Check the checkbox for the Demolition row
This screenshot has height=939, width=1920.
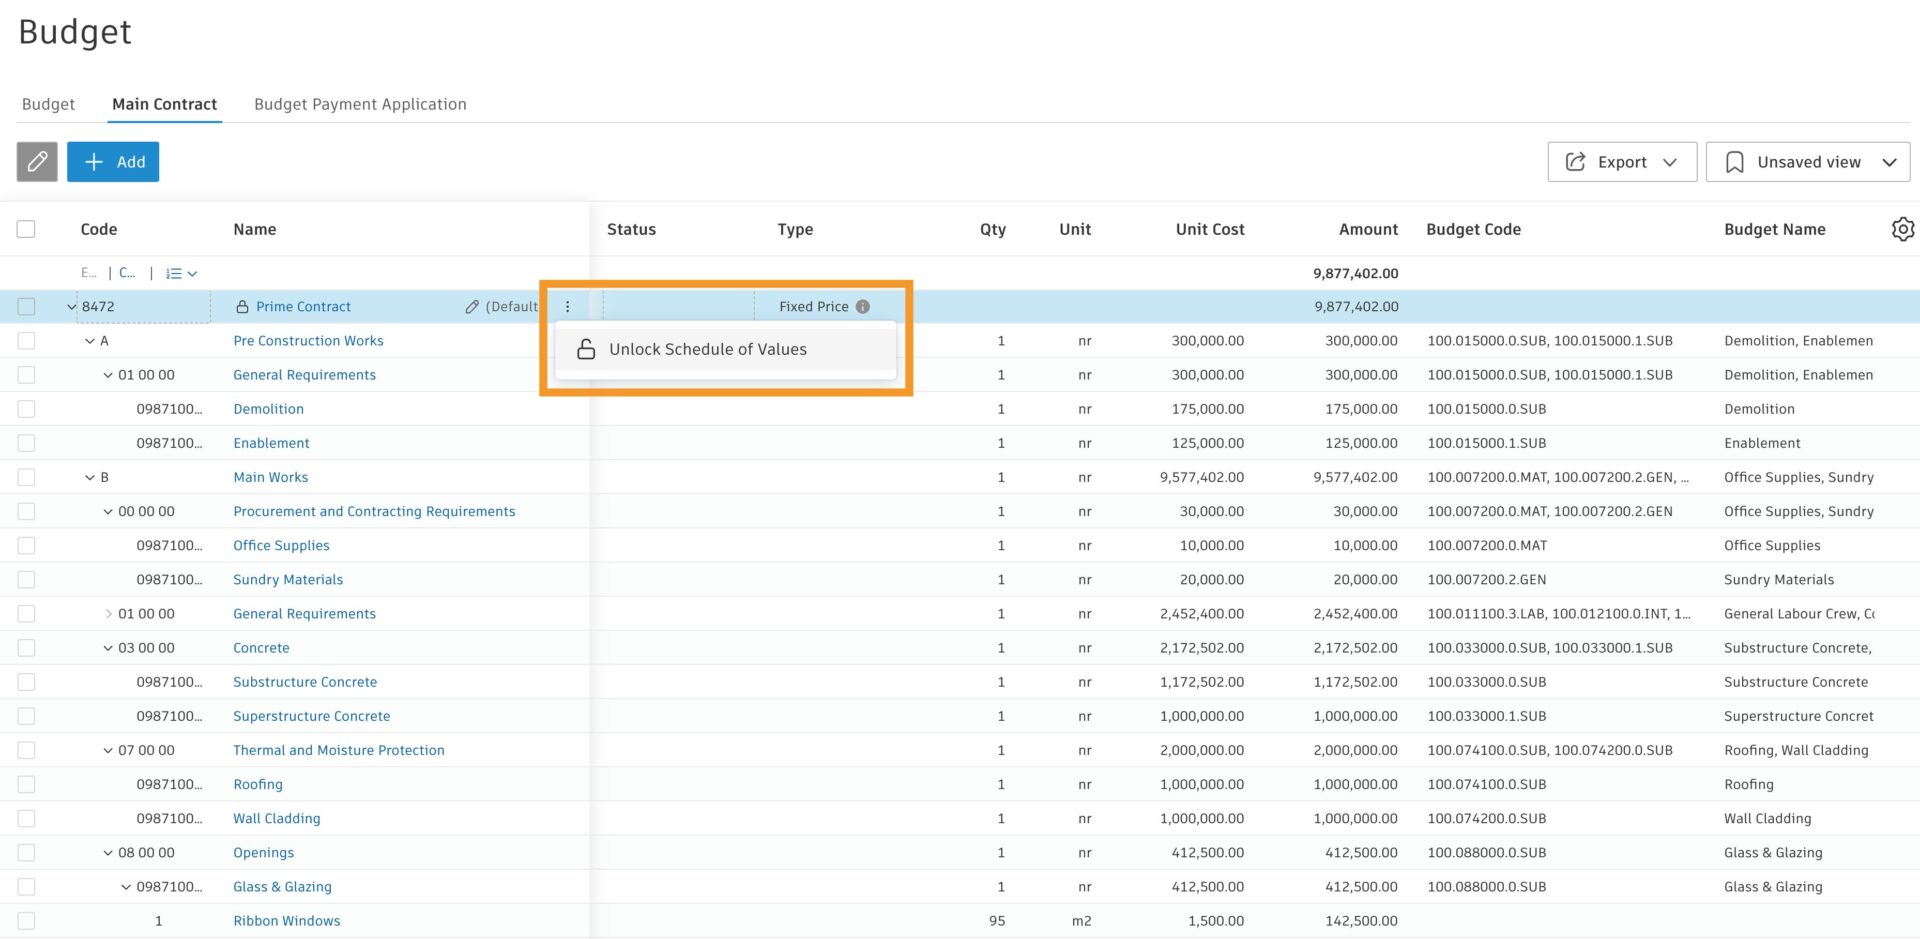pos(27,408)
